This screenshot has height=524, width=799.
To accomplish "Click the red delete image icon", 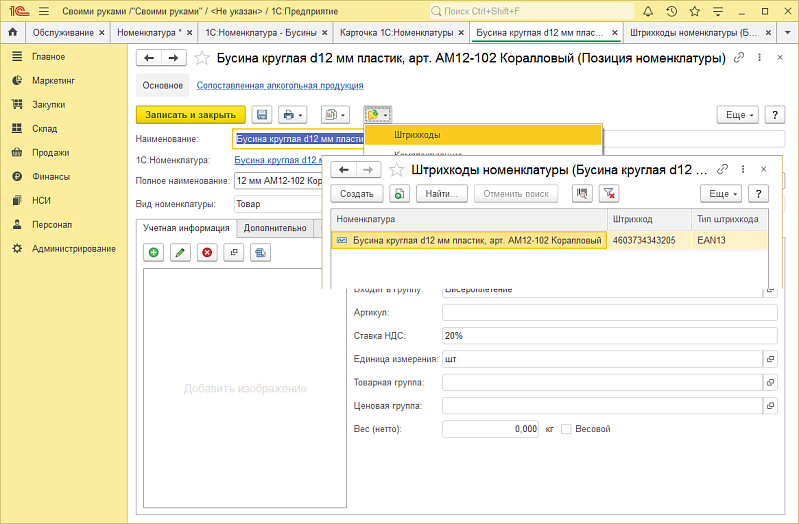I will 207,253.
